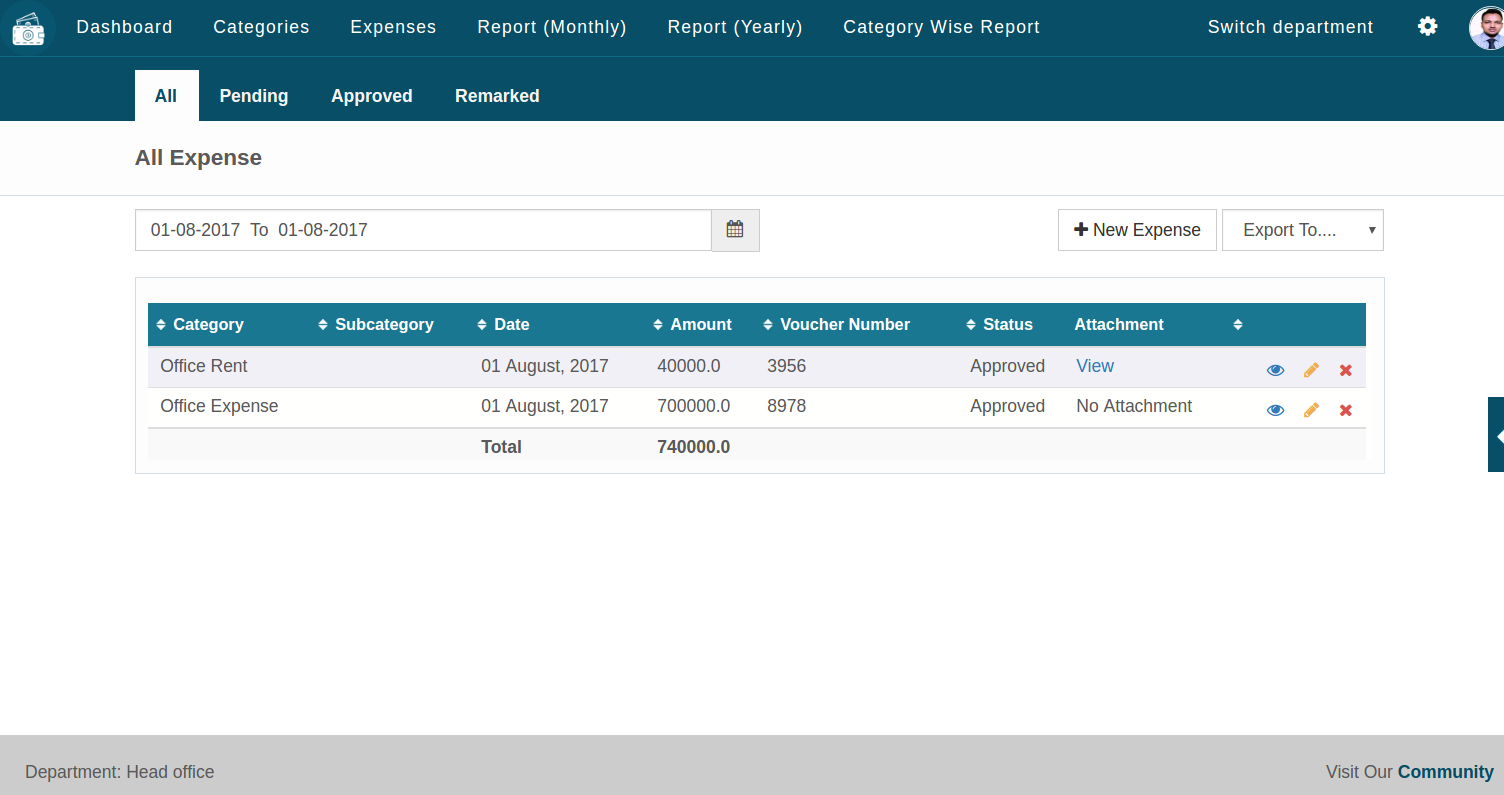Click the wallet app logo icon
The width and height of the screenshot is (1504, 795).
[x=30, y=28]
